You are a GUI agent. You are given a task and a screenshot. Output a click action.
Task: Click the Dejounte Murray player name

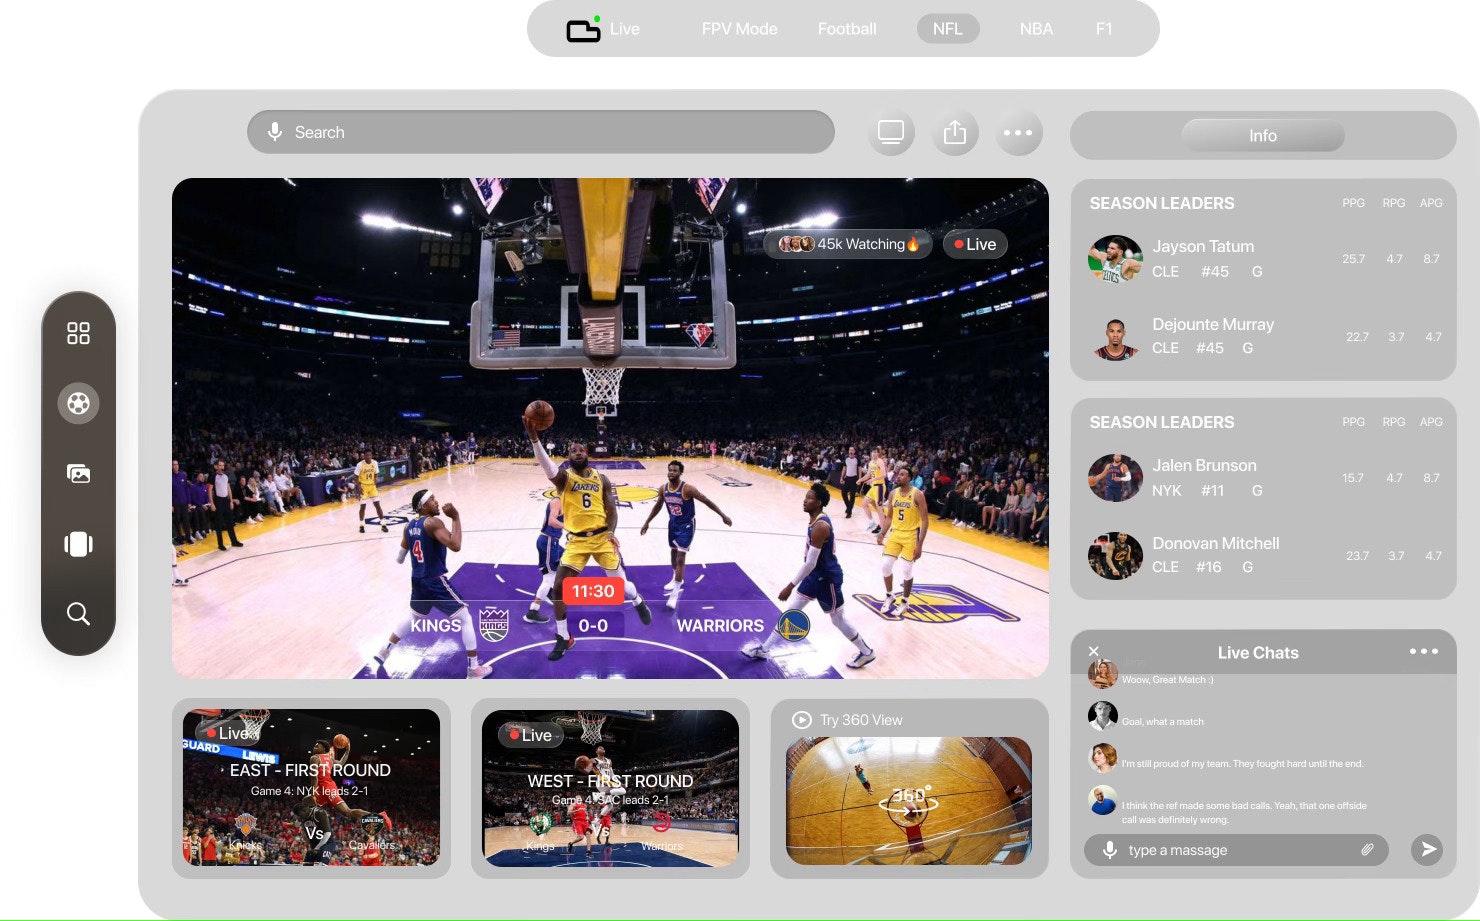pyautogui.click(x=1213, y=324)
